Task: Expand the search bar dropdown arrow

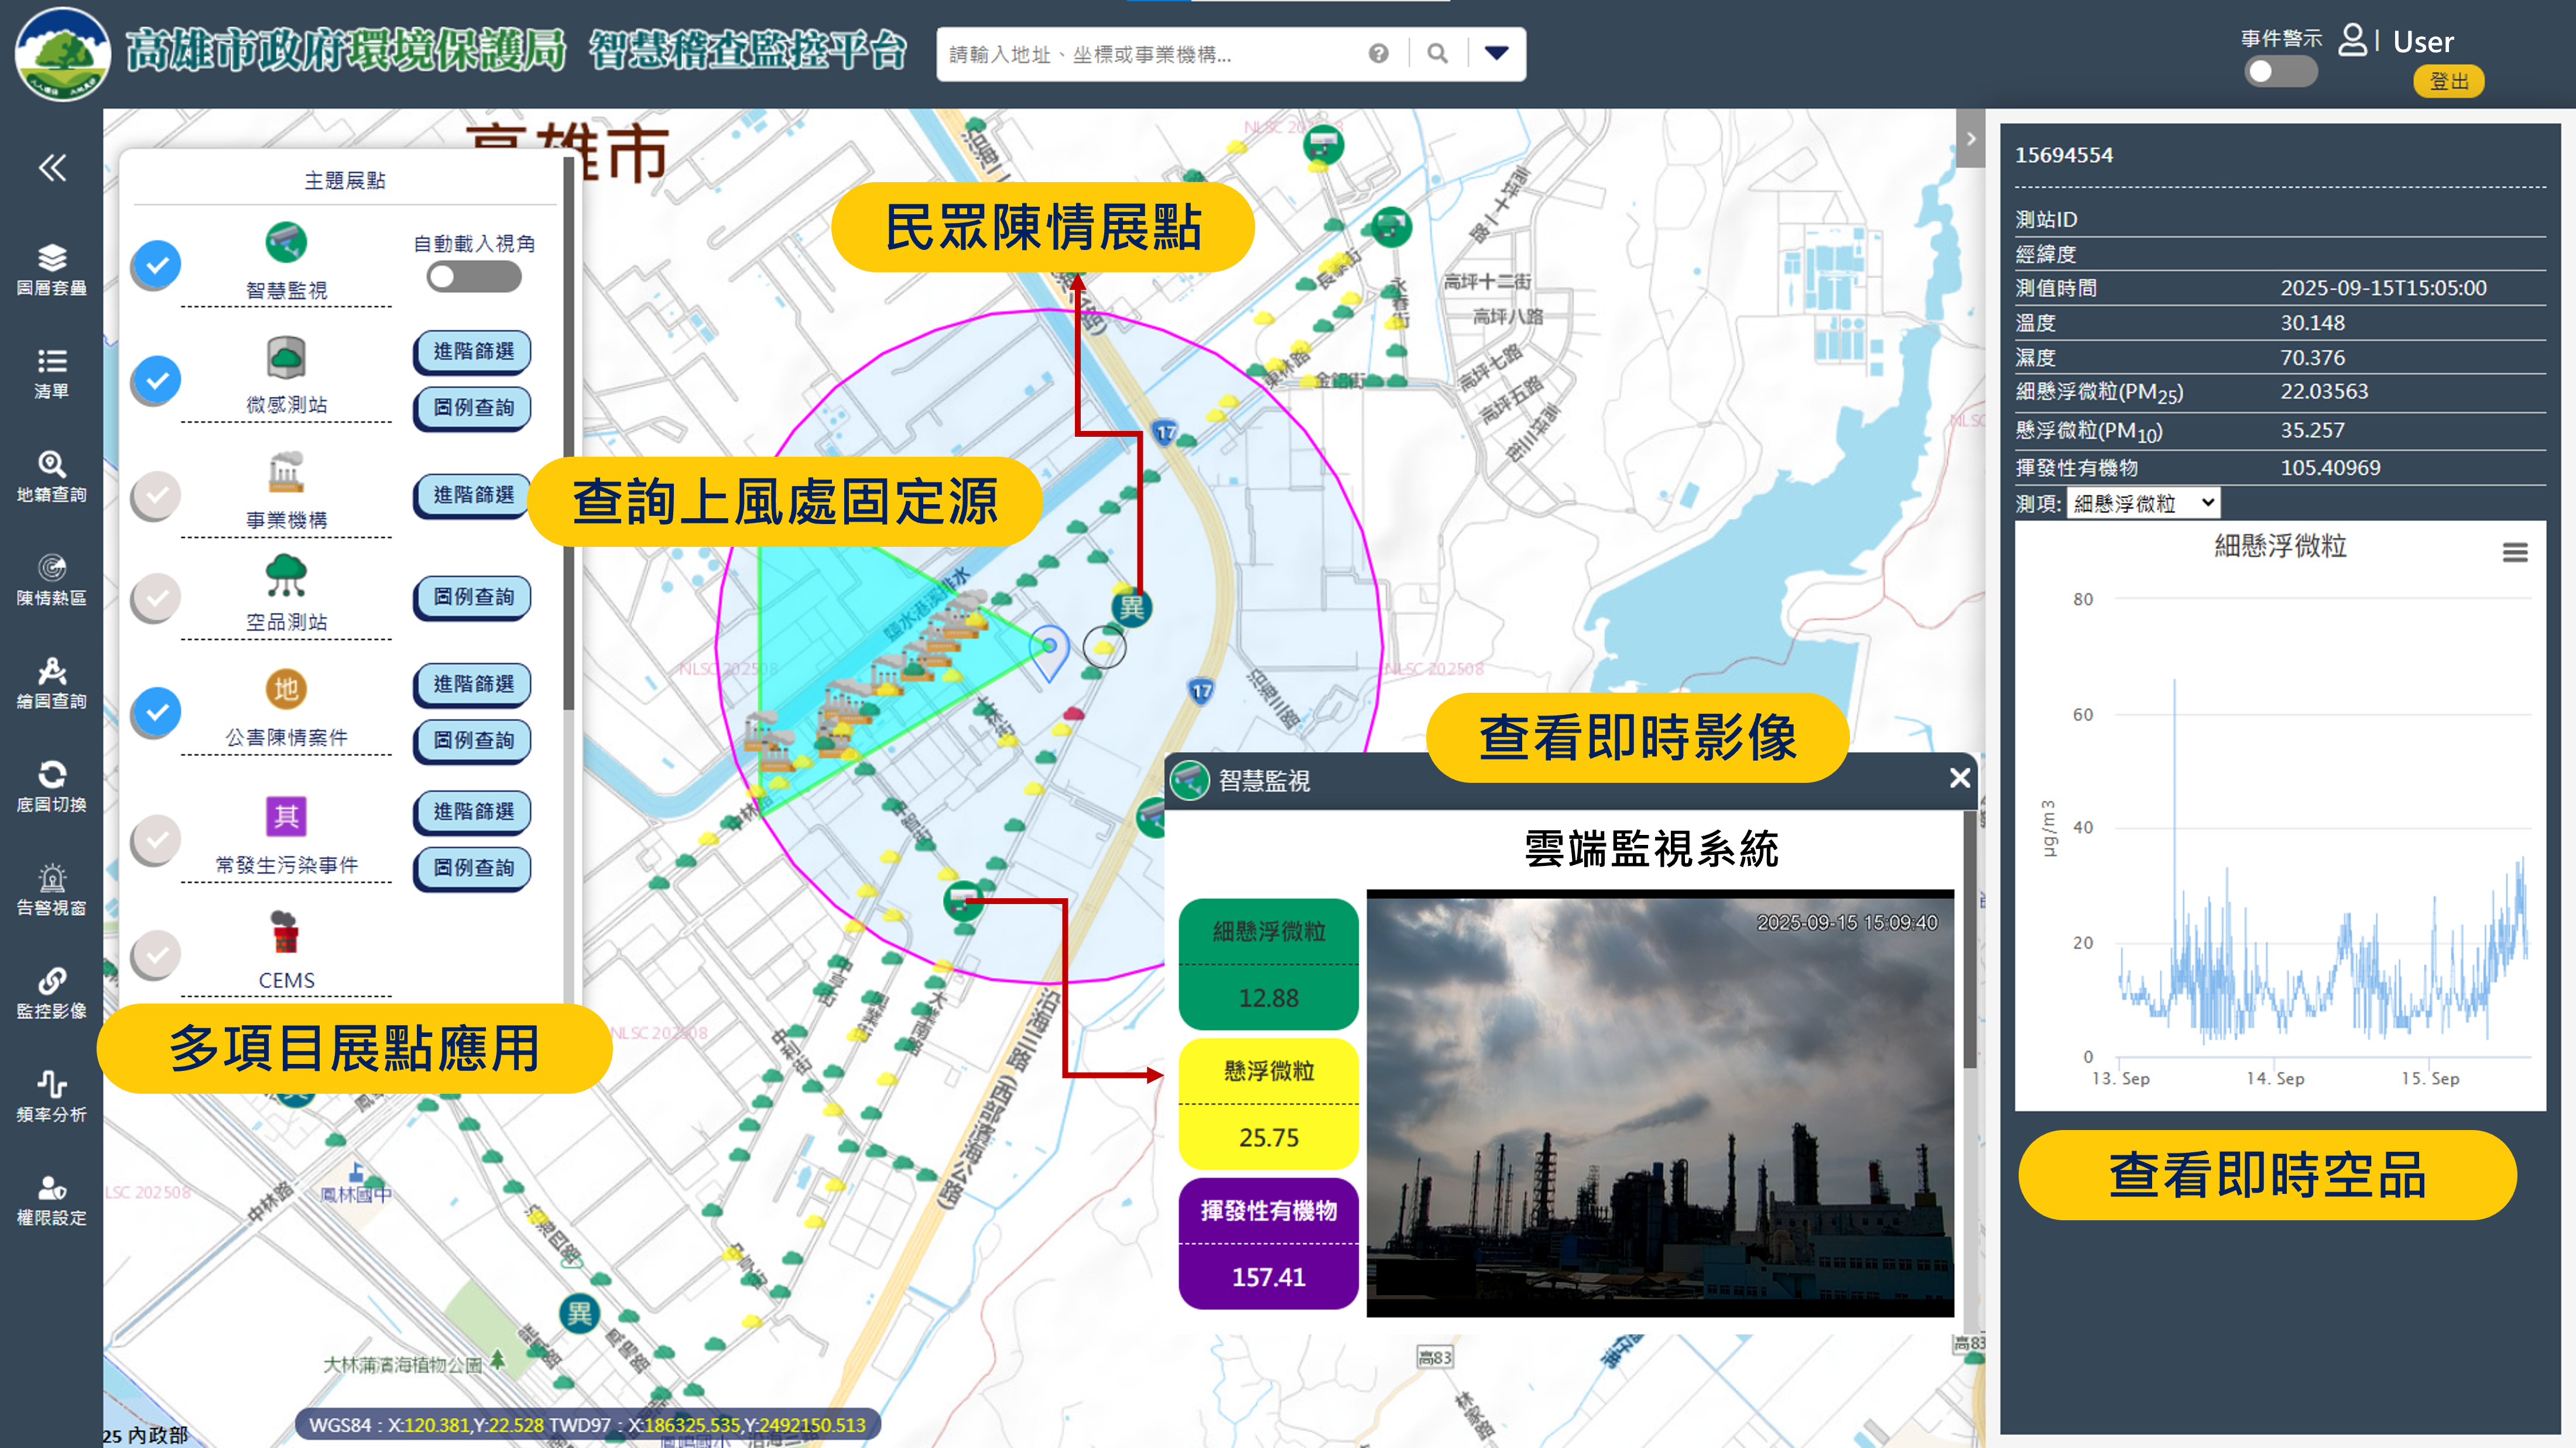Action: tap(1496, 54)
